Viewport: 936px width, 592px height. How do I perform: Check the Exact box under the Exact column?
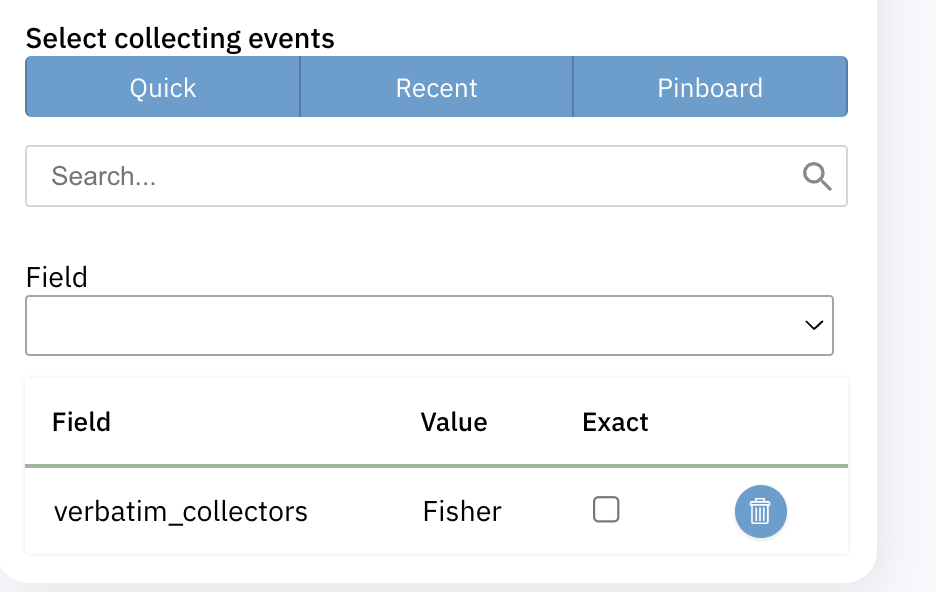click(x=606, y=509)
